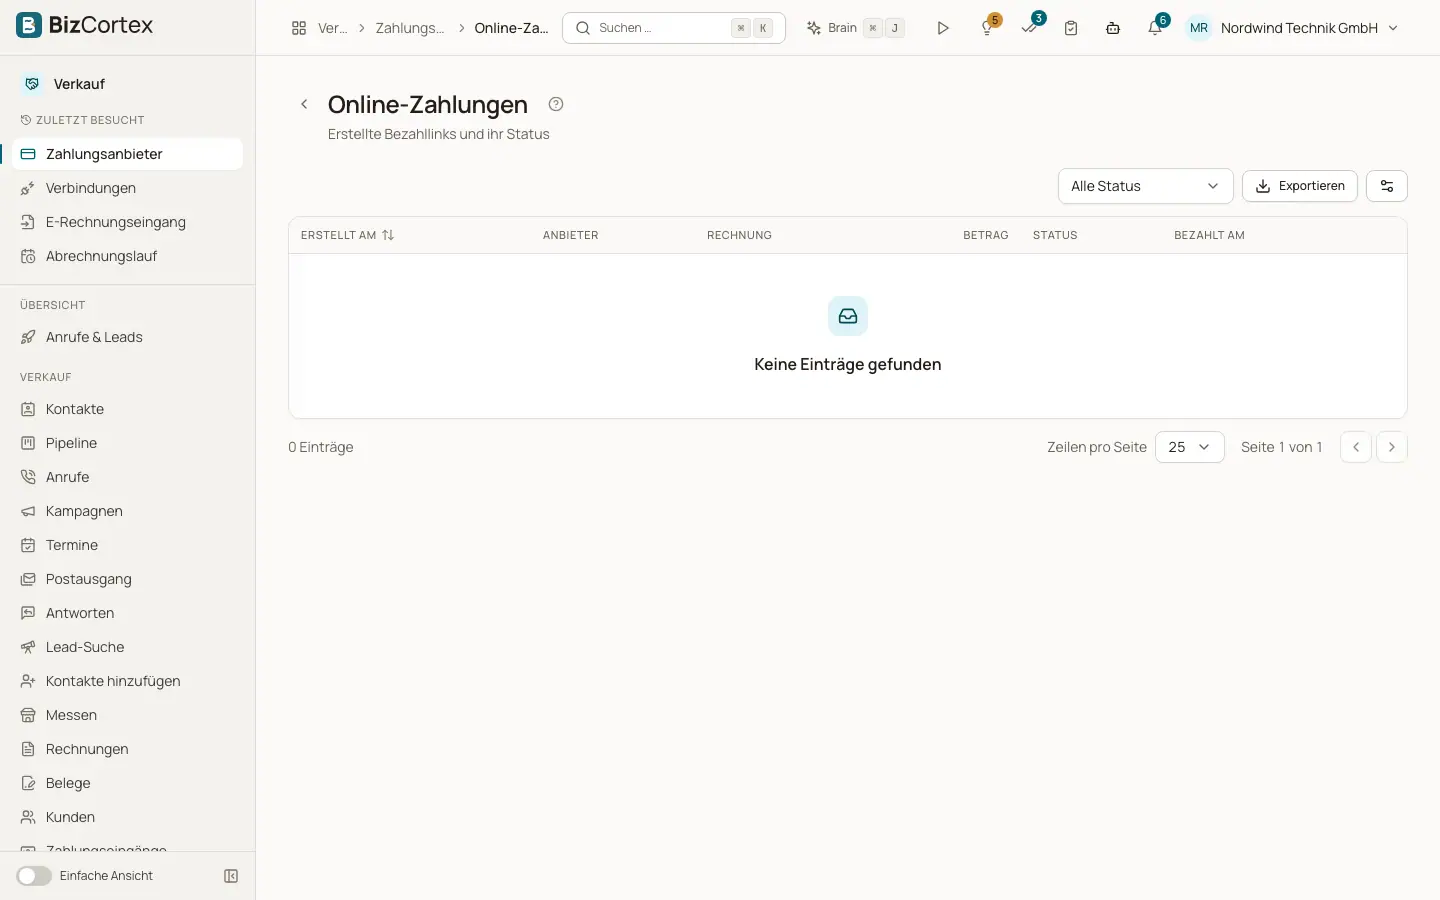This screenshot has height=900, width=1440.
Task: Open the apps grid icon in breadcrumb
Action: point(298,28)
